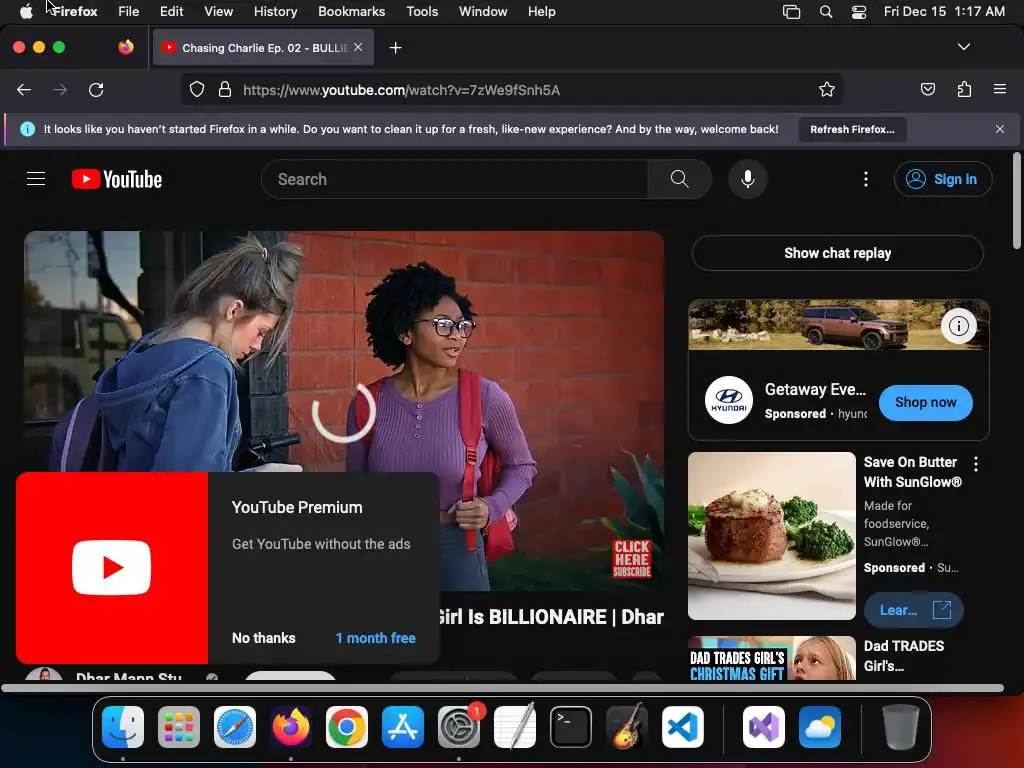Image resolution: width=1024 pixels, height=768 pixels.
Task: Open Weather app from the dock
Action: point(820,727)
